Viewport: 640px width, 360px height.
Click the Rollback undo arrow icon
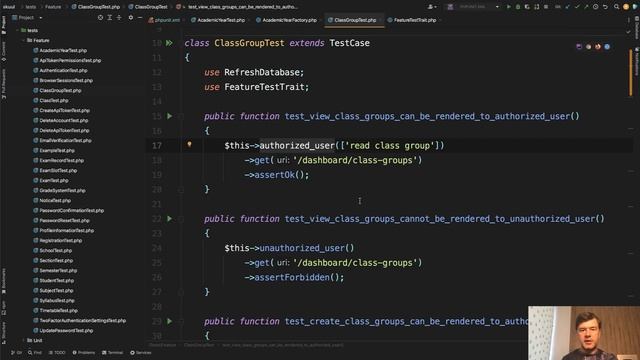pos(605,7)
